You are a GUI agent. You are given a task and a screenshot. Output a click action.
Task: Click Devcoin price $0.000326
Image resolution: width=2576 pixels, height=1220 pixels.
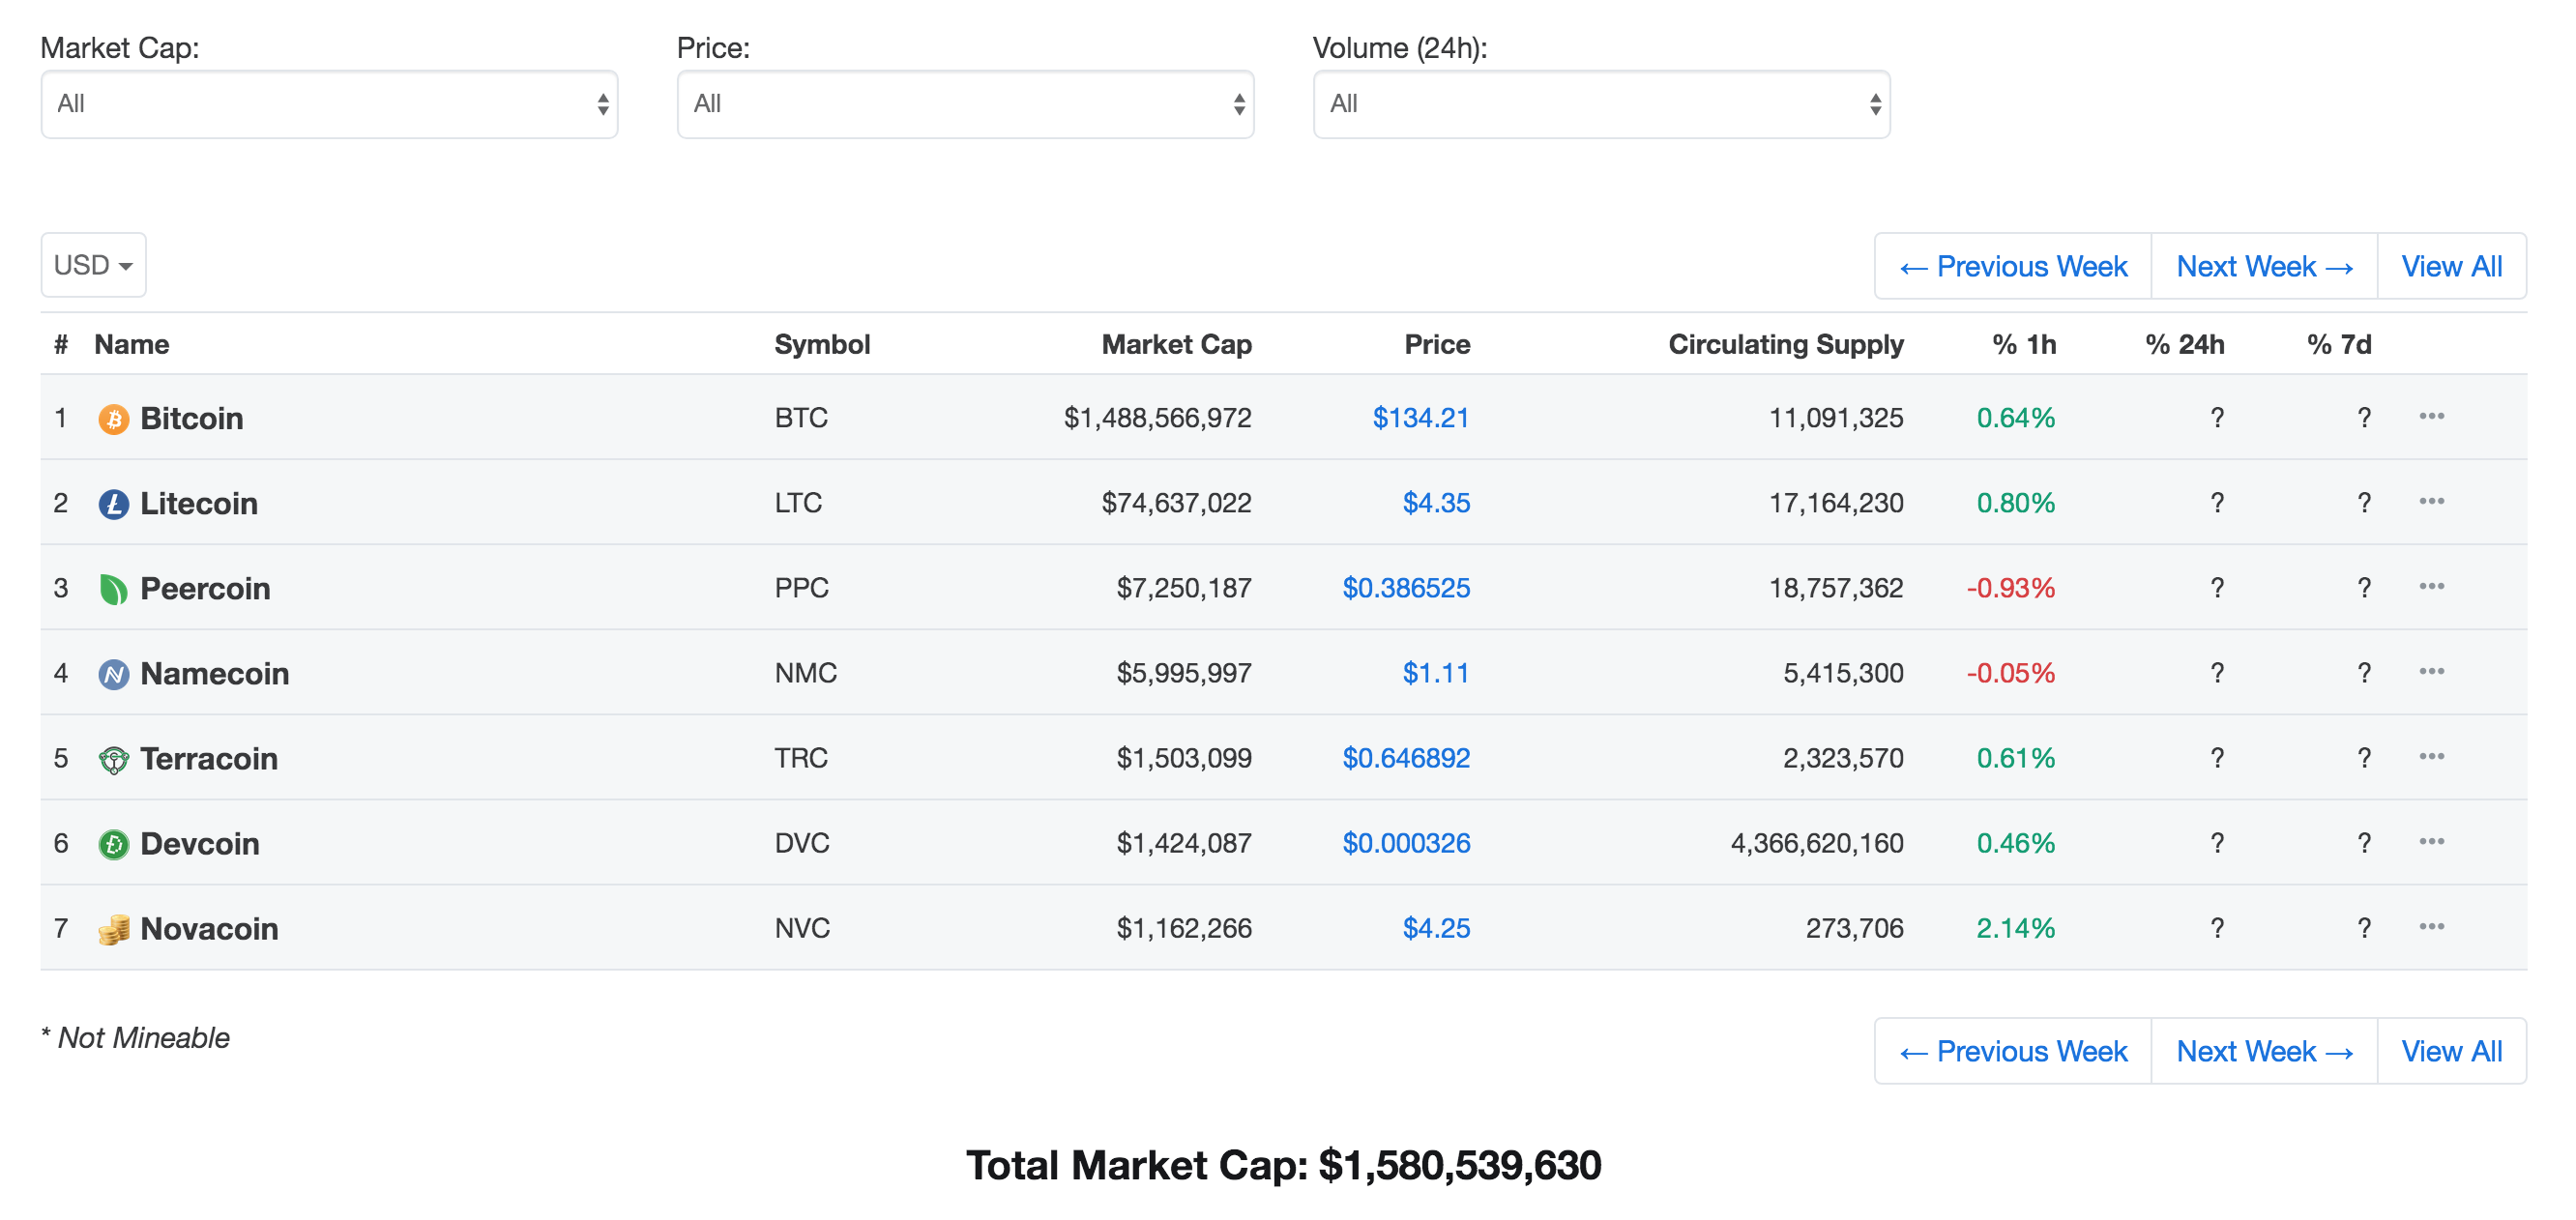pyautogui.click(x=1406, y=843)
